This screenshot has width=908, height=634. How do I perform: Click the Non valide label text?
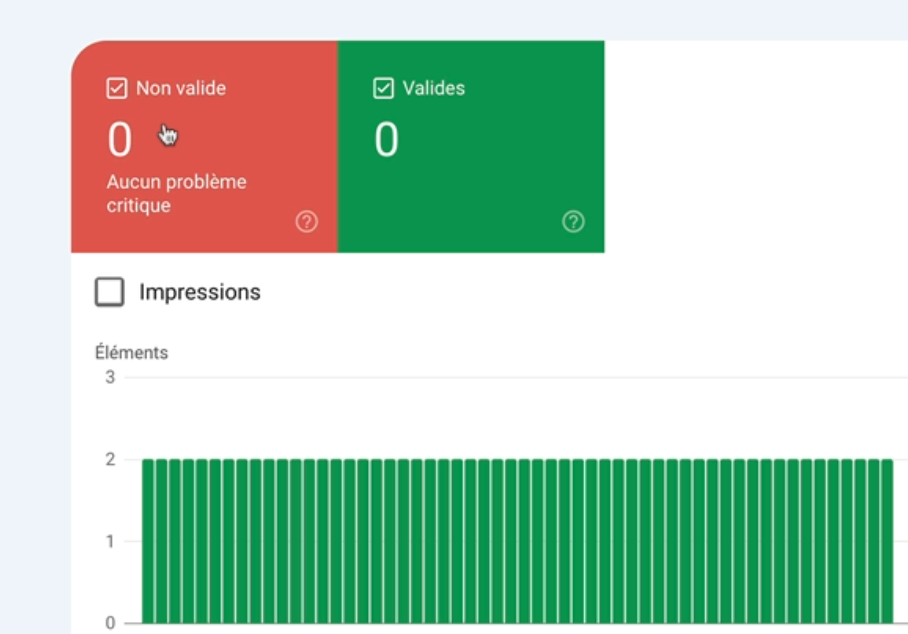[x=181, y=89]
